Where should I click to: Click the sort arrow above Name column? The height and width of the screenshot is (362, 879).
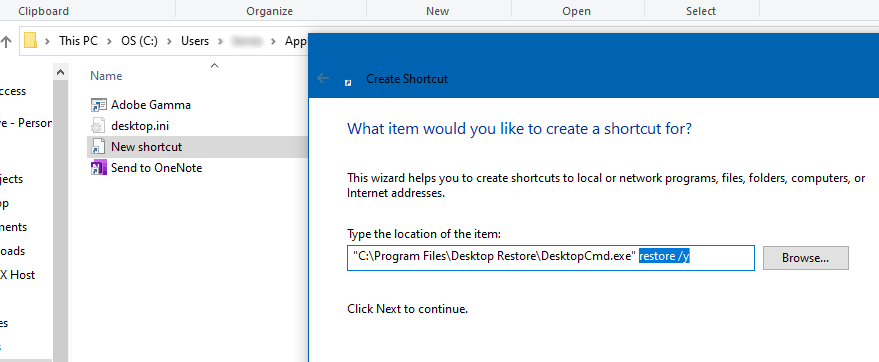click(214, 66)
